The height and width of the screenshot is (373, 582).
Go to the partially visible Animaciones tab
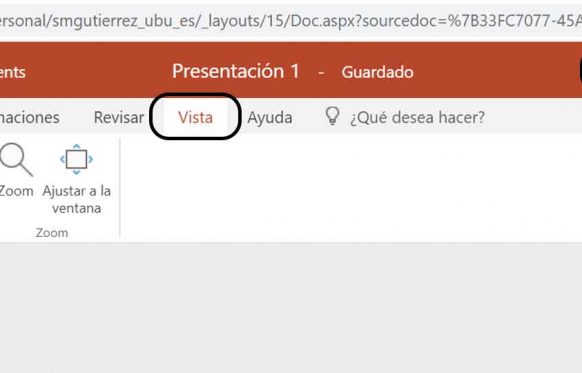click(x=30, y=117)
